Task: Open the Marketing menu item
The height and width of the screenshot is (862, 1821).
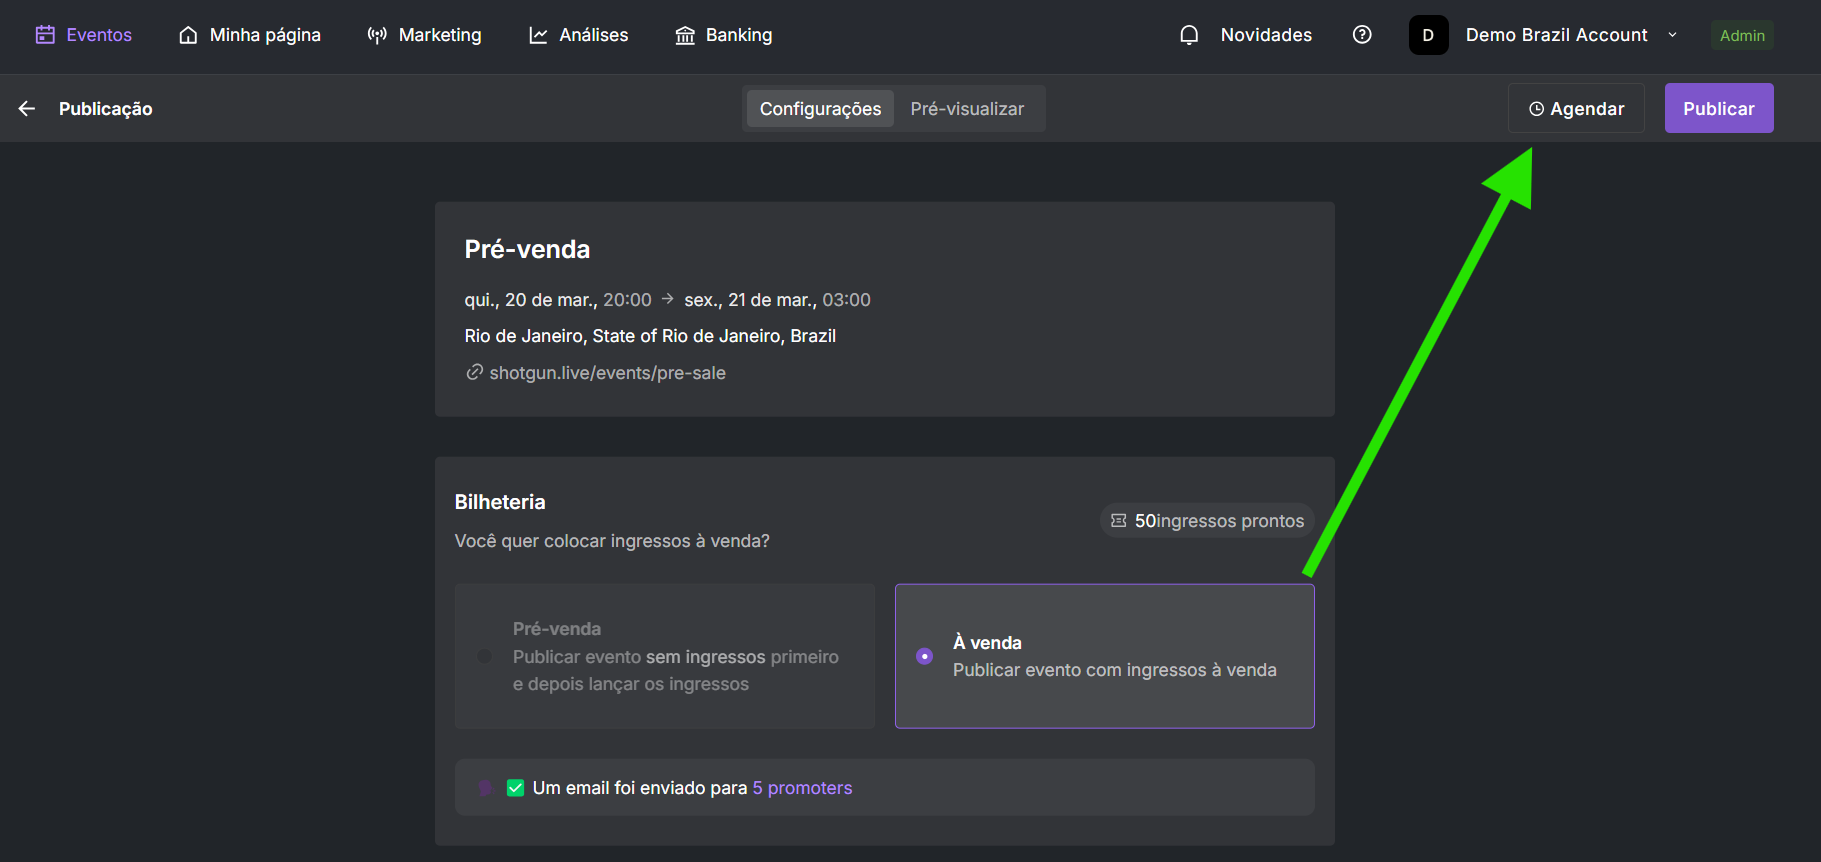Action: pos(424,35)
